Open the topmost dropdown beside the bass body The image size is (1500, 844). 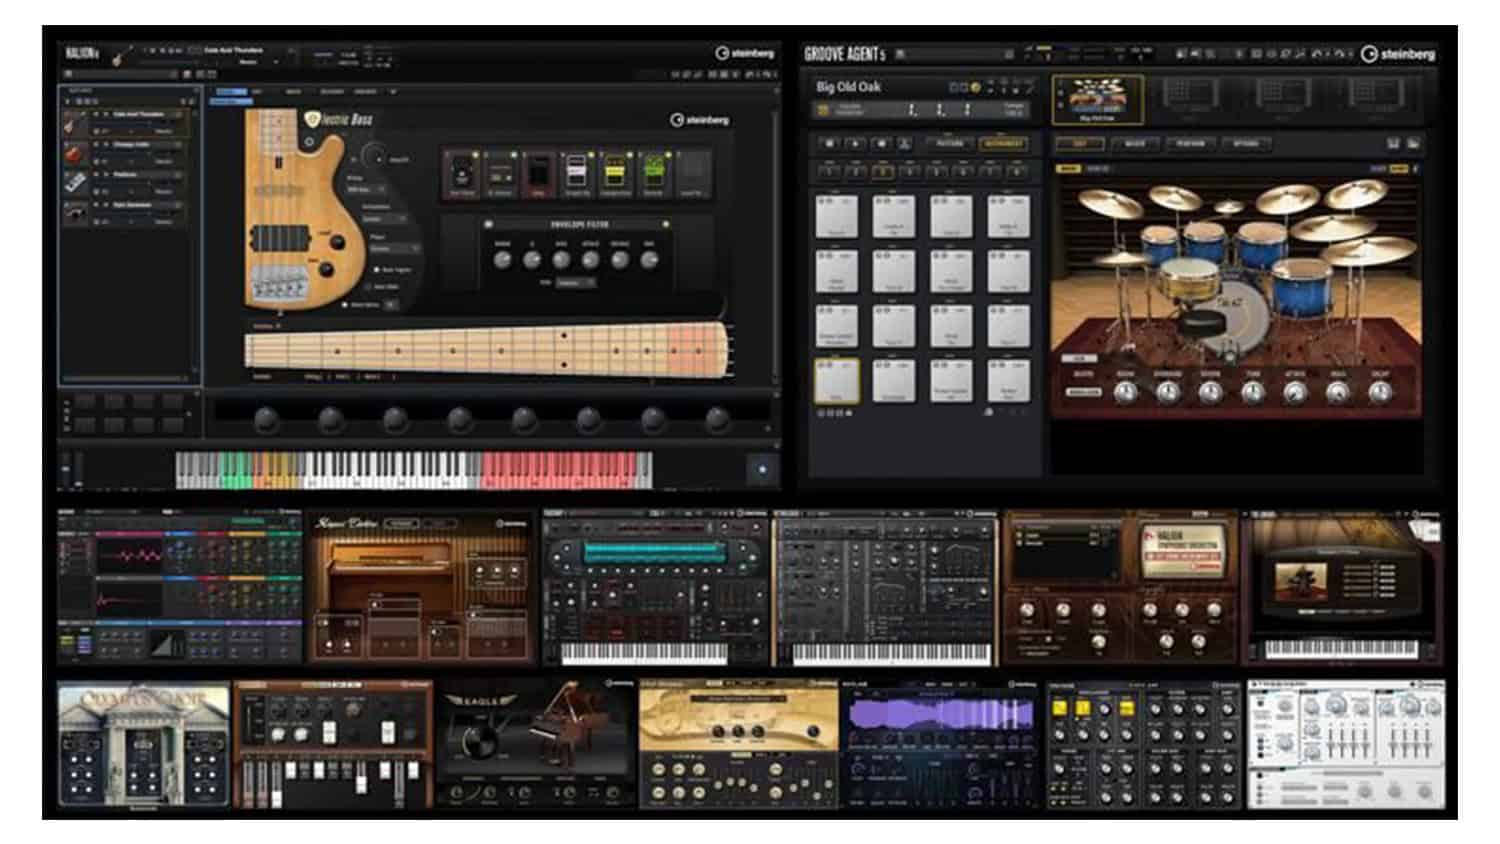(366, 189)
